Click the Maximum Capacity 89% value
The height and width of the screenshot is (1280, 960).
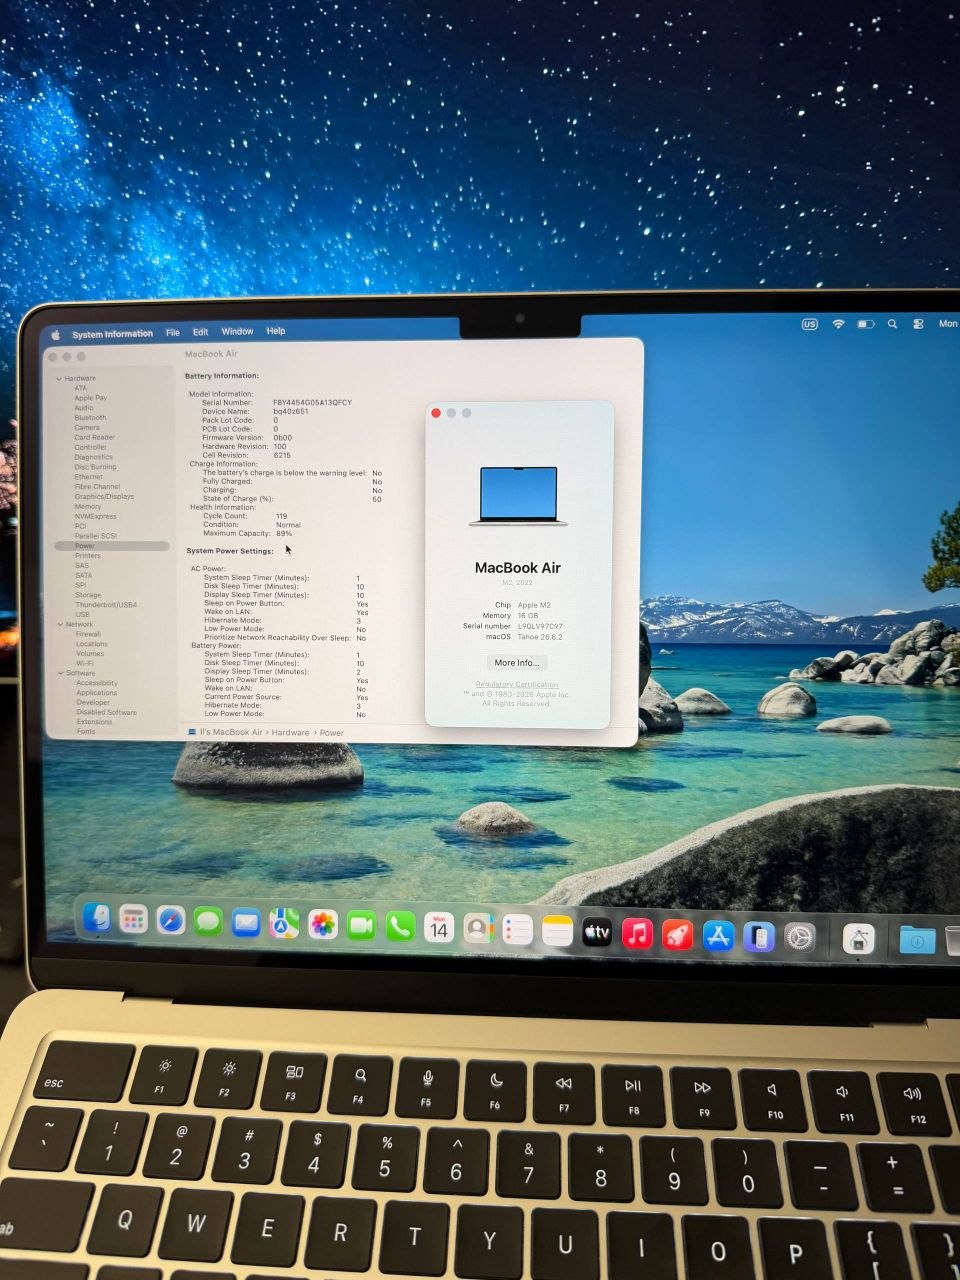pyautogui.click(x=284, y=534)
